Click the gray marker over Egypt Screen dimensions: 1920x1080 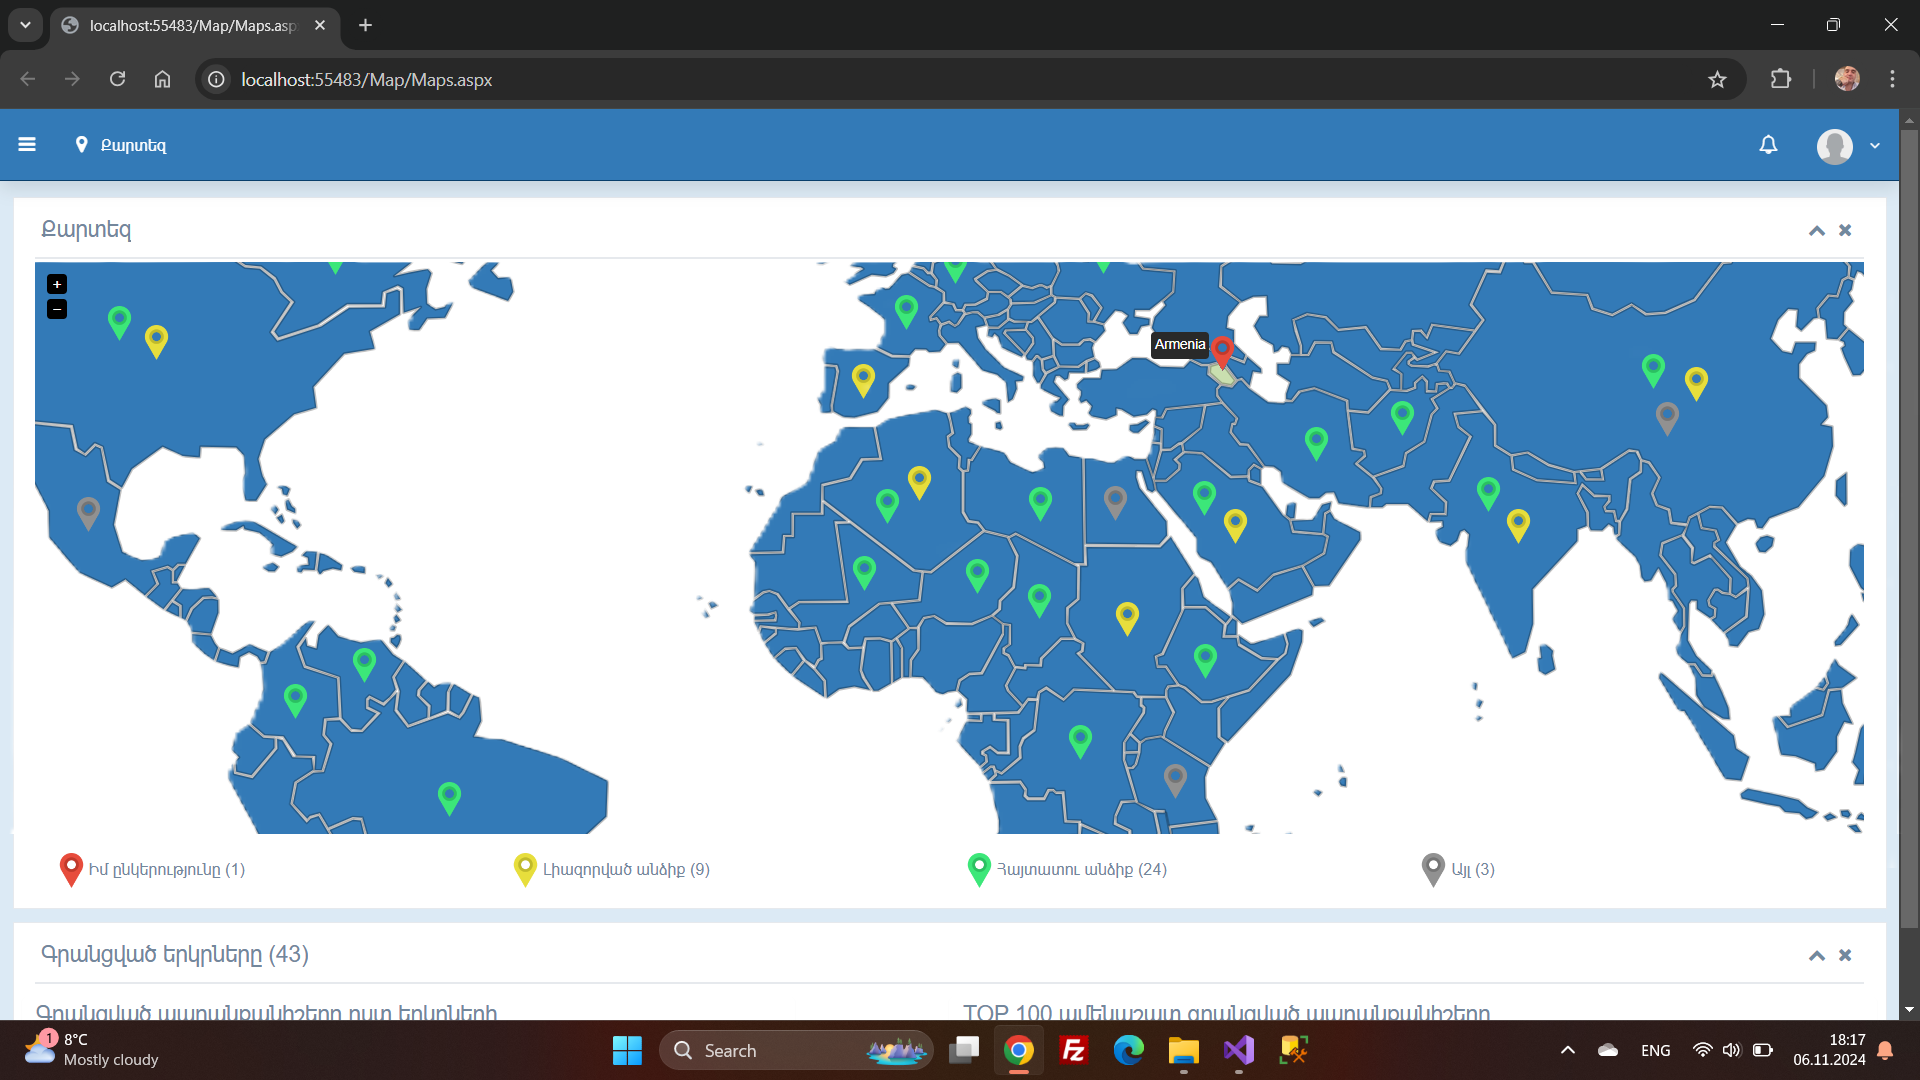[1115, 500]
